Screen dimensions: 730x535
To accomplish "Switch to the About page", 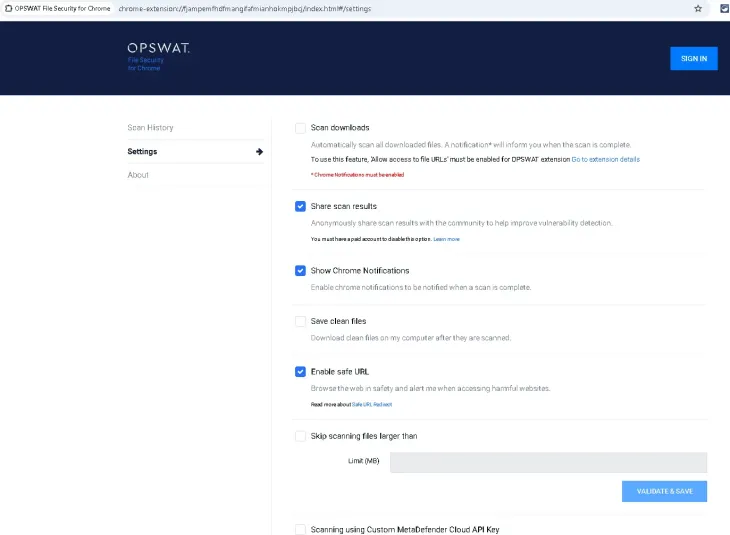I will 138,175.
